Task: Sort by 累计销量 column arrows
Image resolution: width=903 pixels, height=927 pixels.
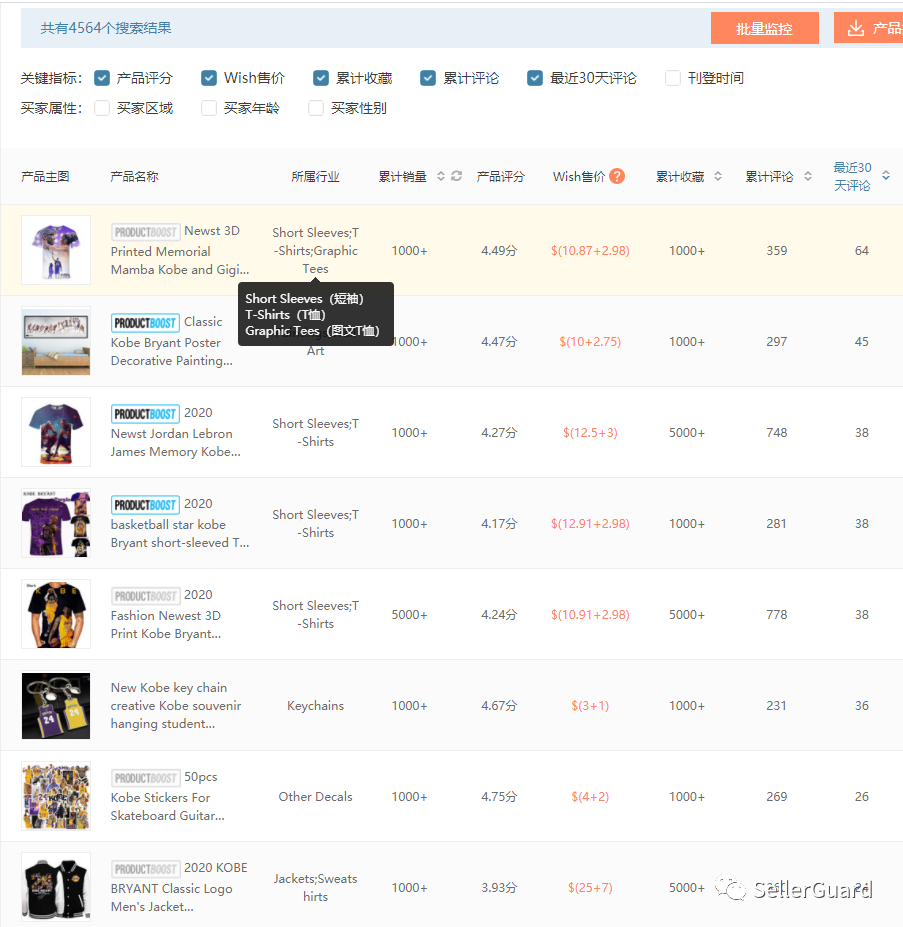Action: click(441, 176)
